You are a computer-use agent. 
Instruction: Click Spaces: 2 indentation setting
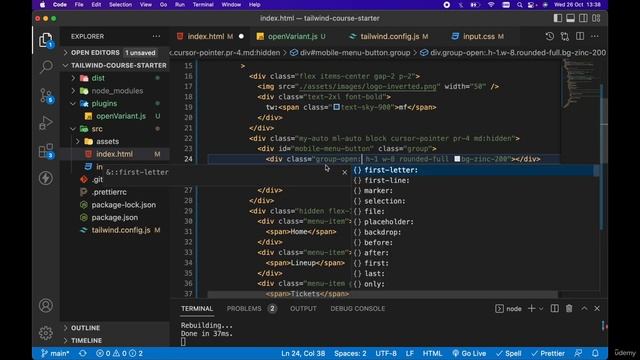coord(350,353)
